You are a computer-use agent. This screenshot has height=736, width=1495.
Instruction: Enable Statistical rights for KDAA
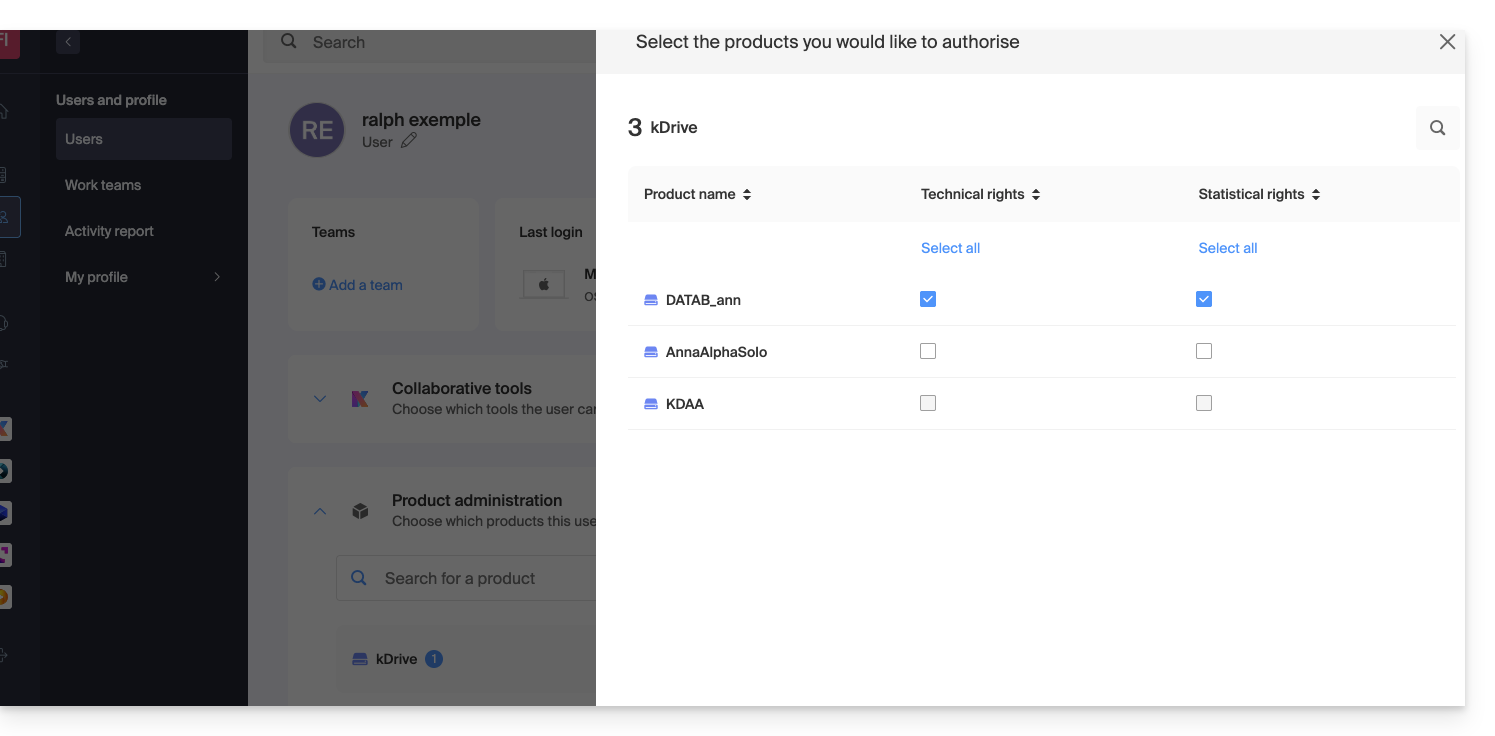[1204, 403]
